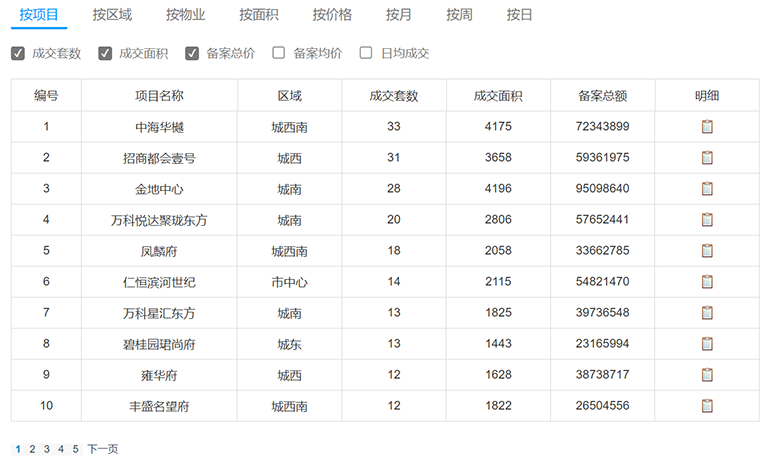This screenshot has height=463, width=770.
Task: Click the 成交套数 column header
Action: coord(394,95)
